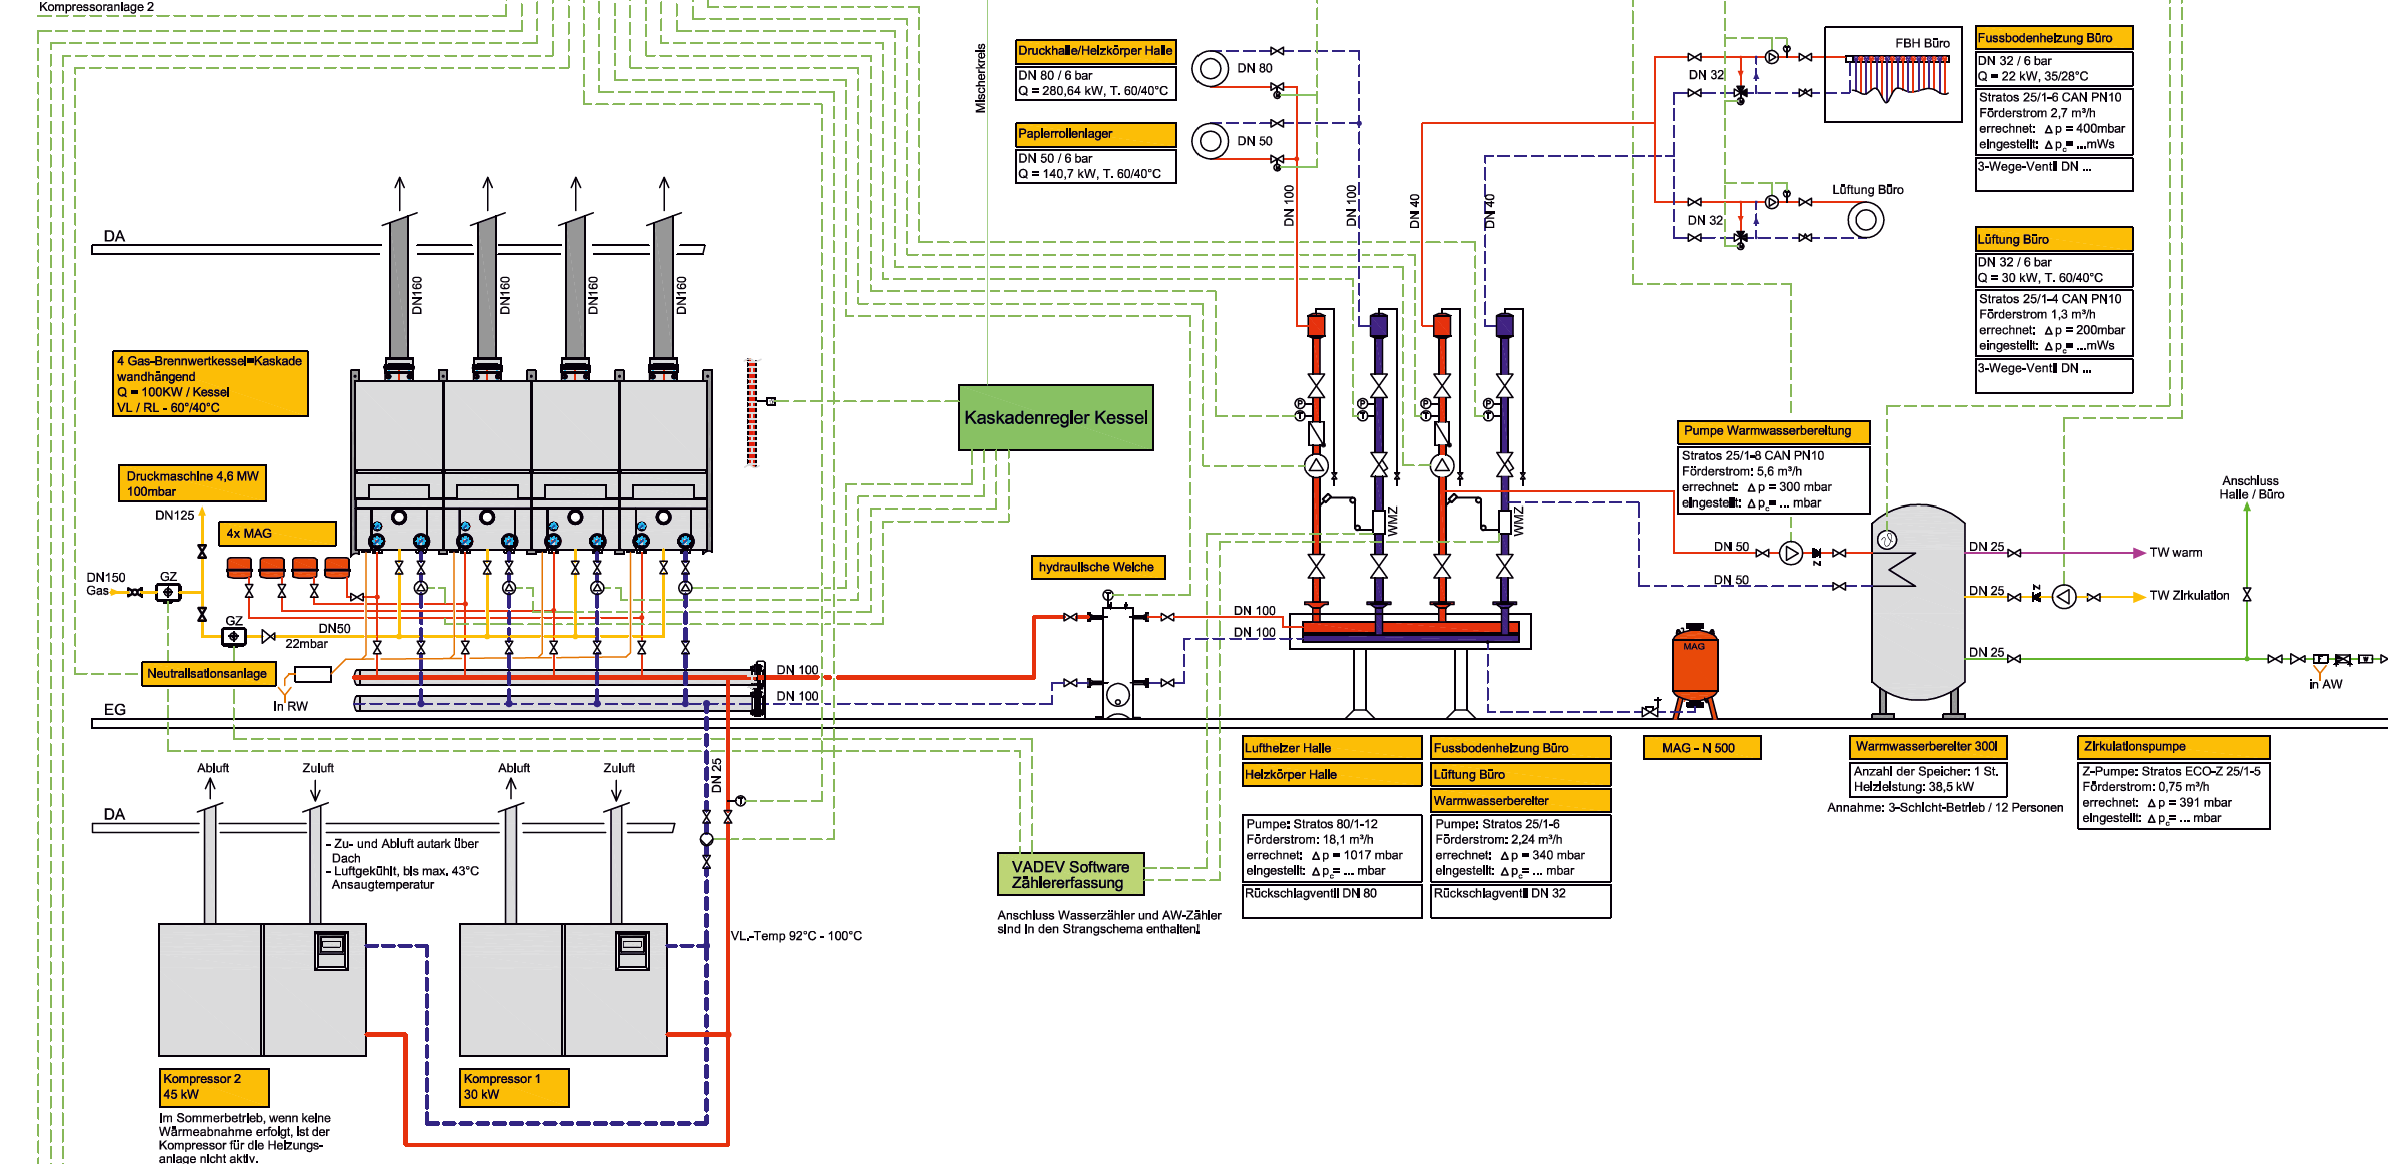Select the Zirkulationspumpe heading
Screen dimensions: 2388x1164
[2174, 747]
